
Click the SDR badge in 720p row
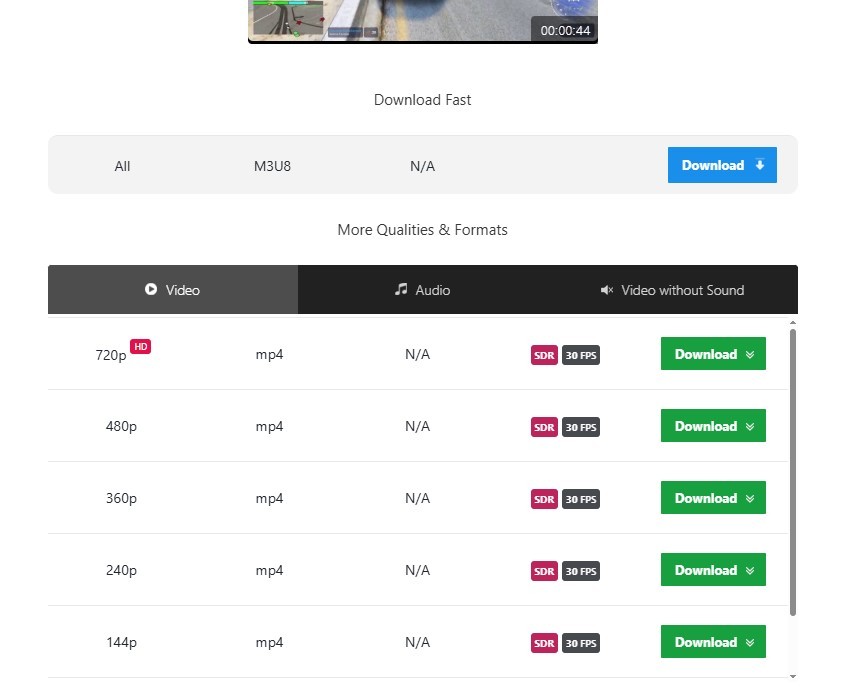click(544, 355)
